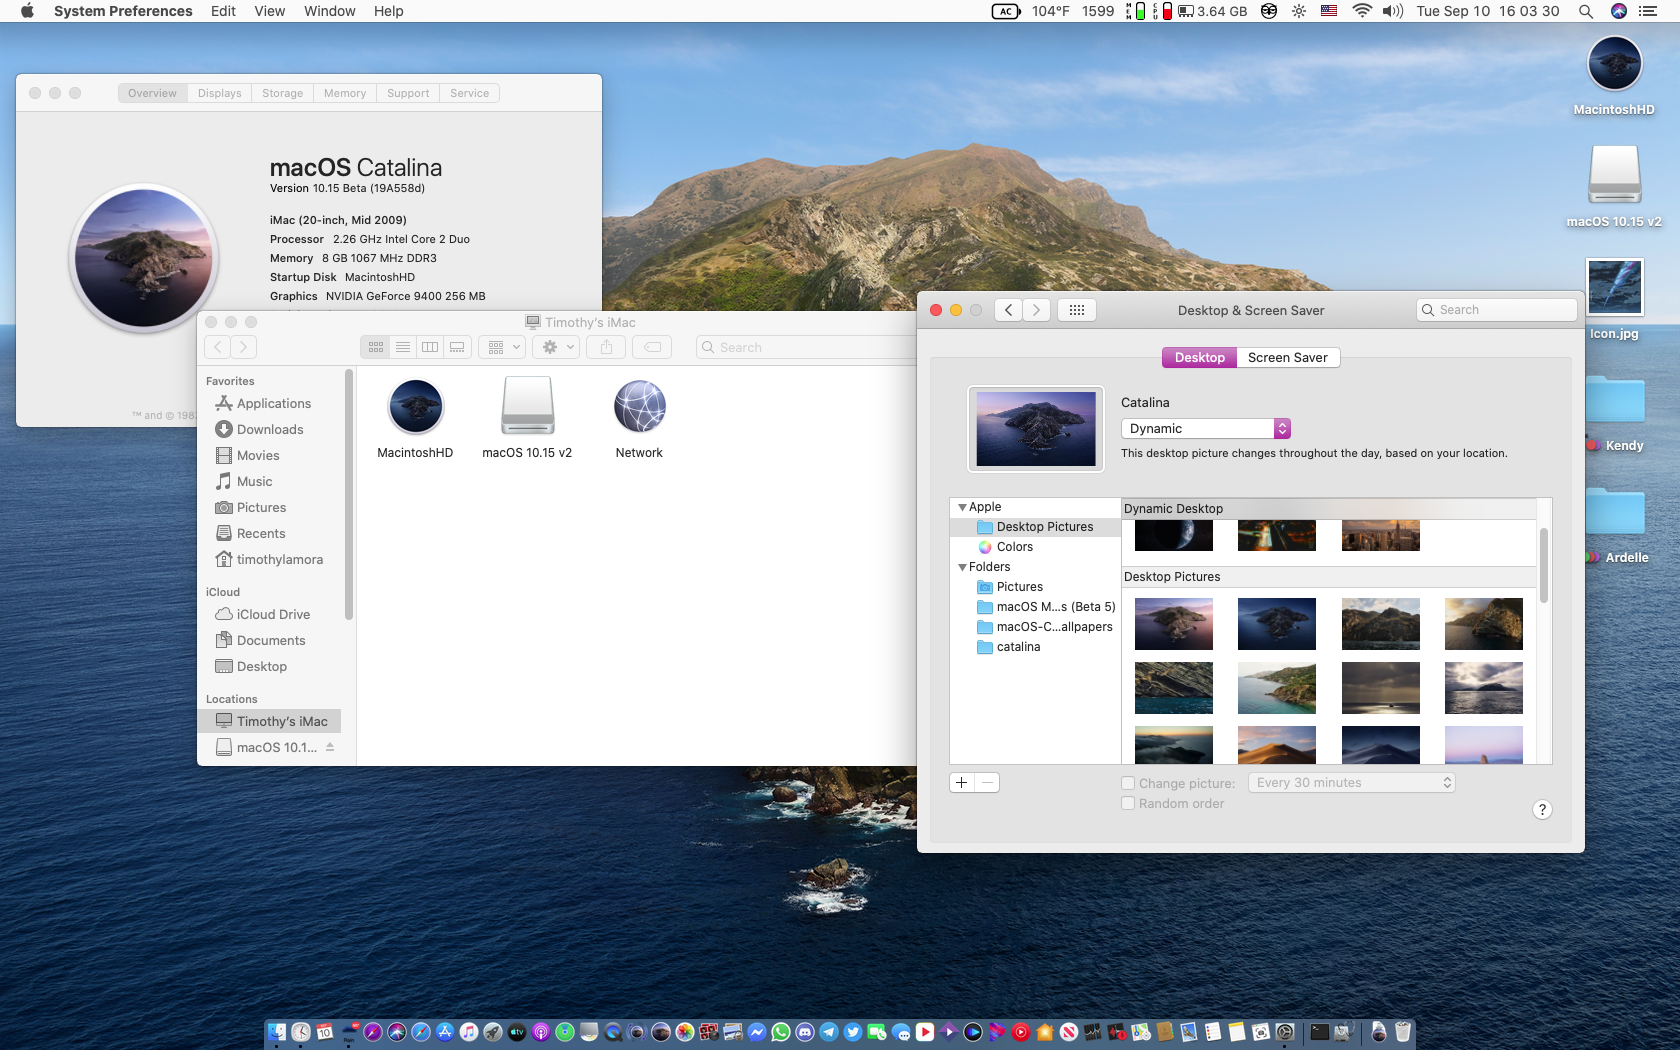Open help for Desktop & Screen Saver
This screenshot has width=1680, height=1050.
coord(1542,810)
